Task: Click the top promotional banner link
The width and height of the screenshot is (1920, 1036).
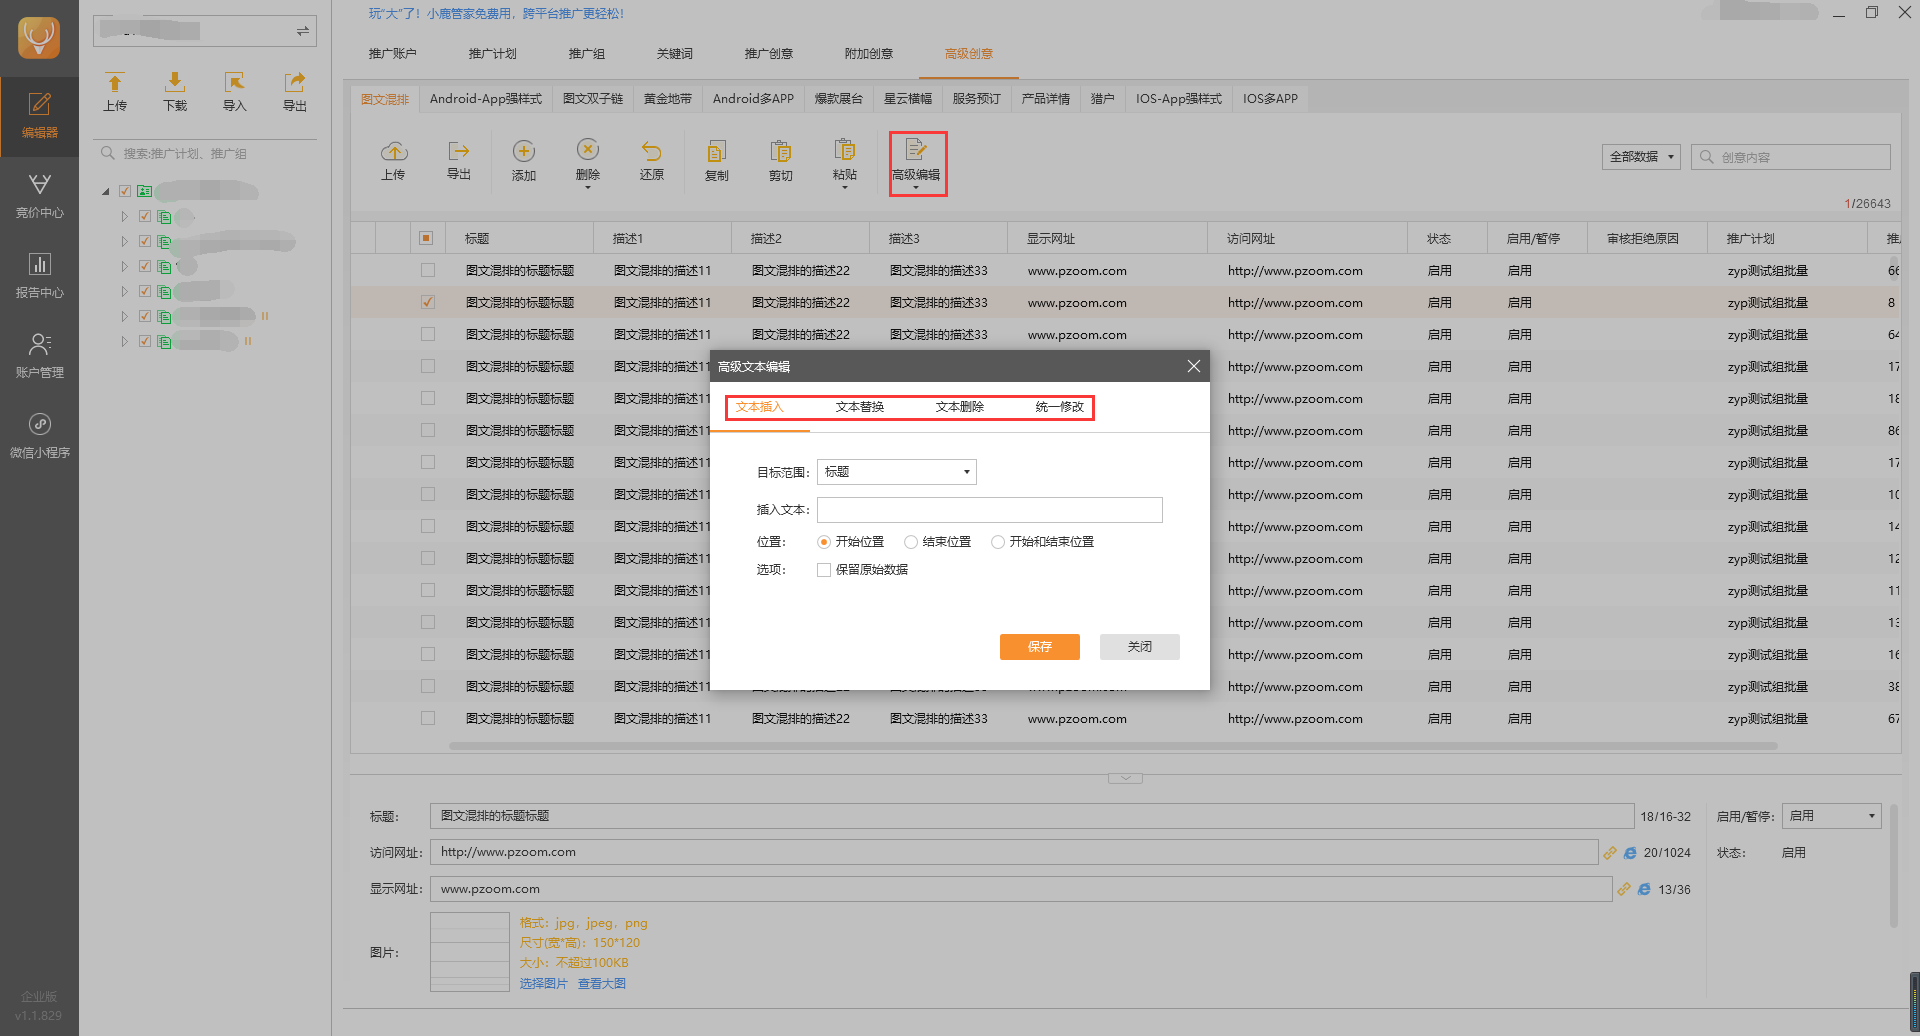Action: point(496,14)
